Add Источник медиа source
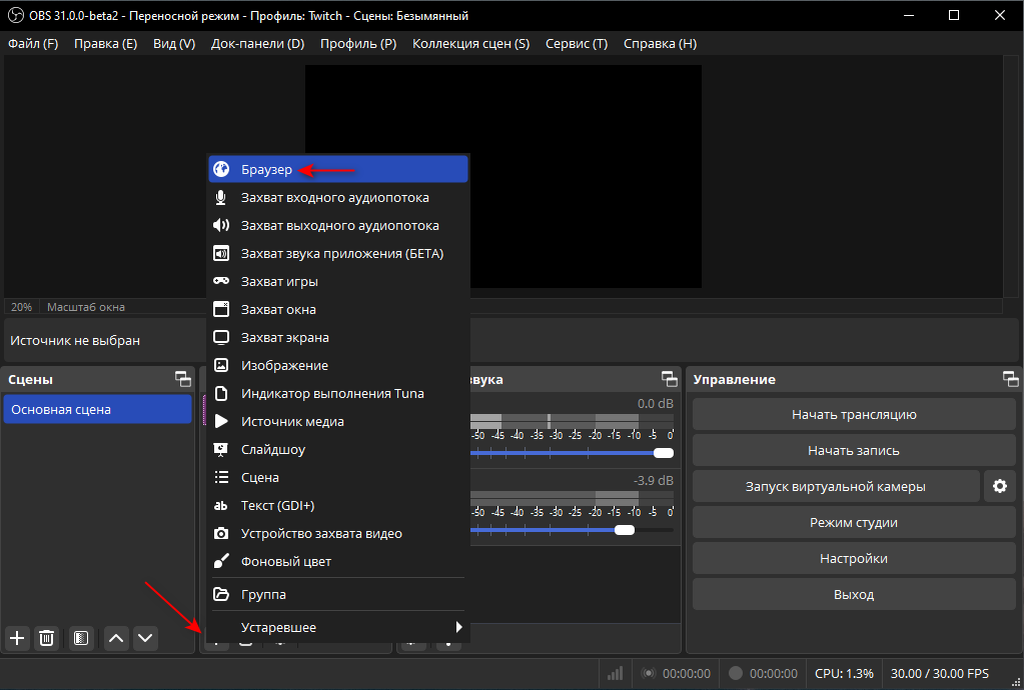This screenshot has width=1024, height=690. [338, 422]
